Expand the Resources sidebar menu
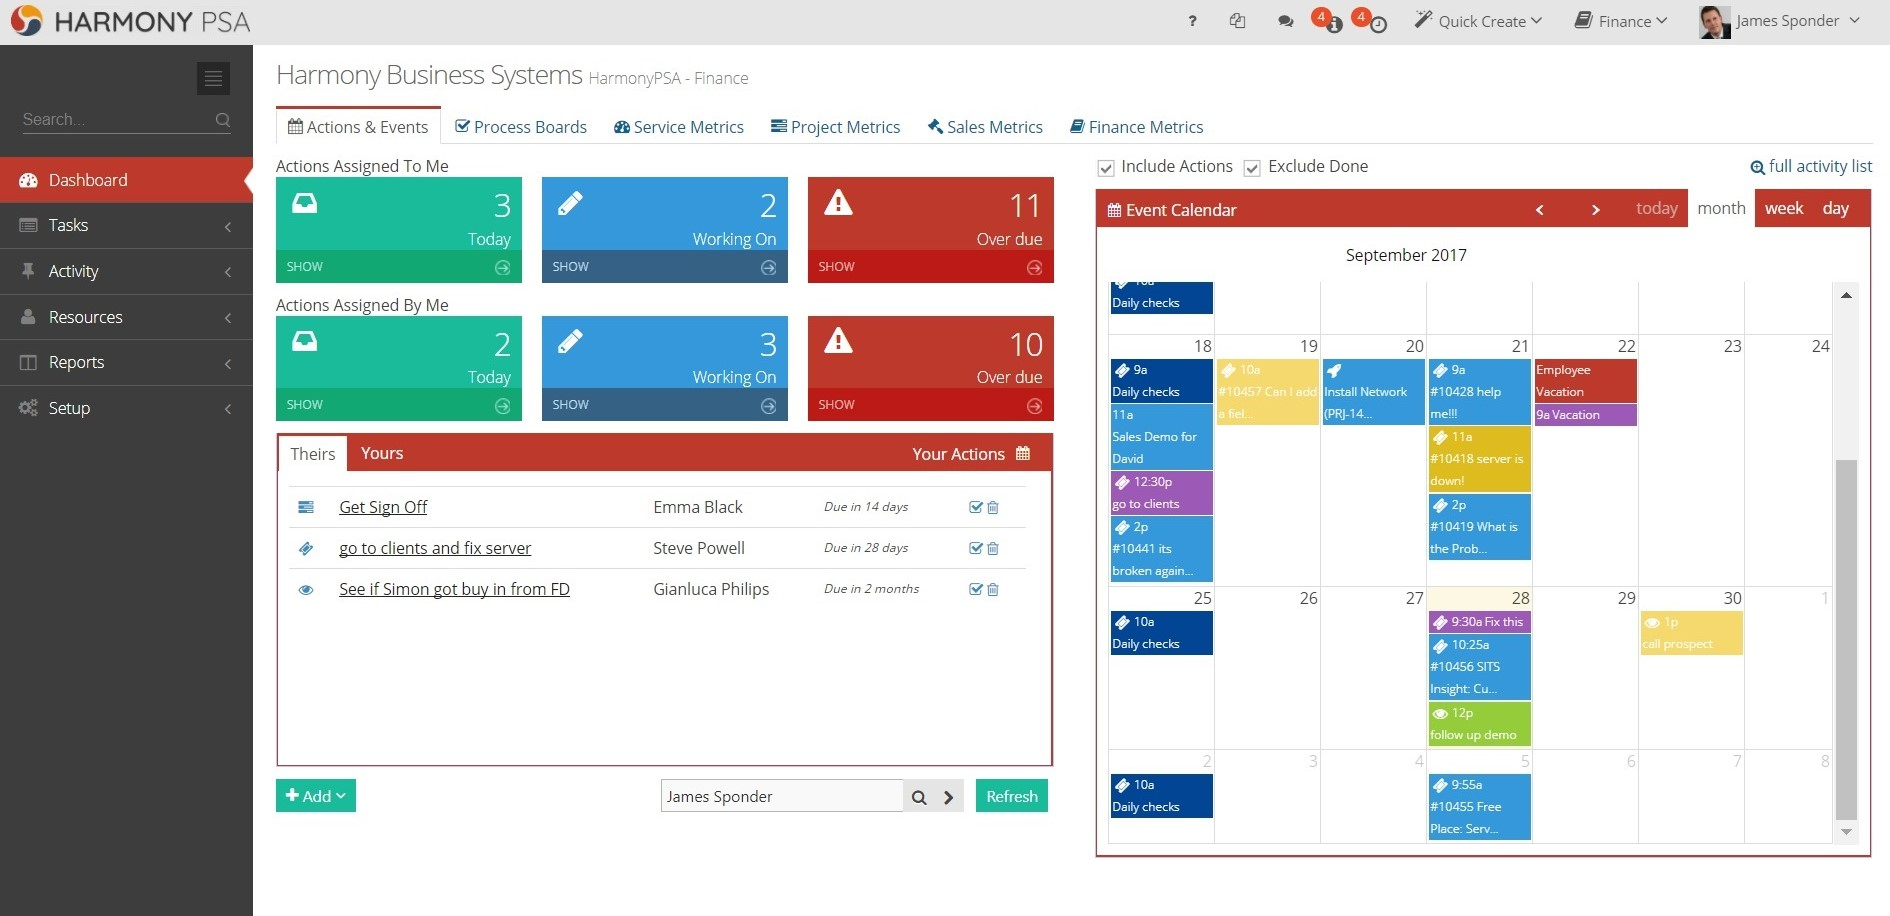1890x916 pixels. (126, 318)
